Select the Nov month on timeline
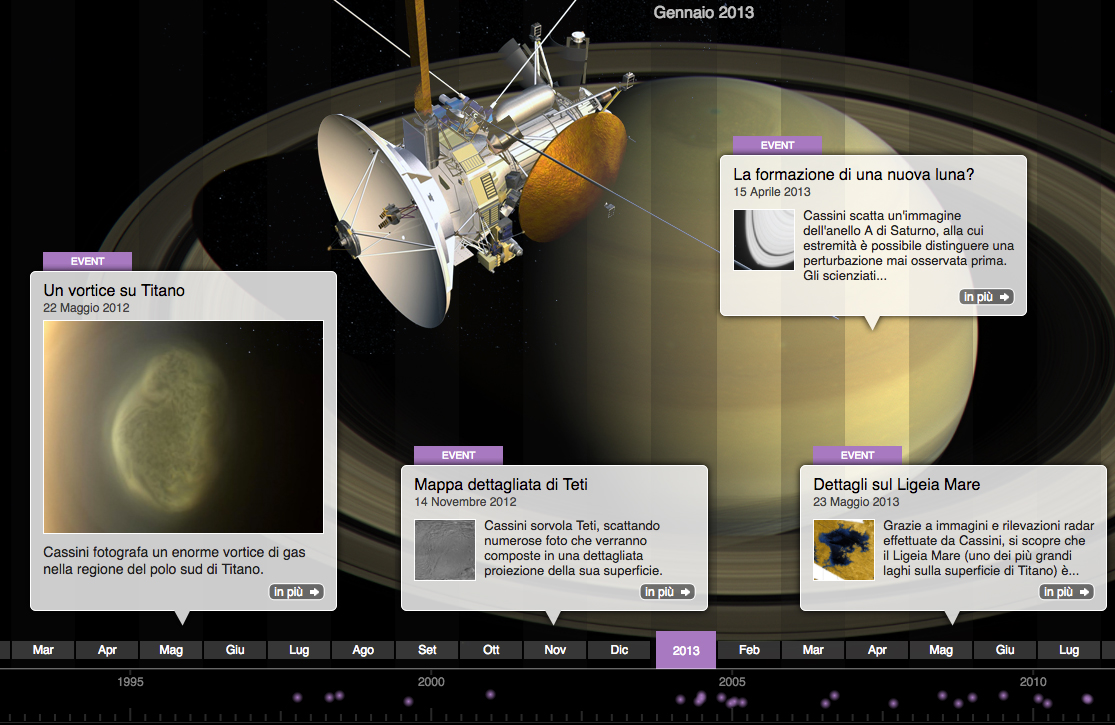 pyautogui.click(x=555, y=650)
